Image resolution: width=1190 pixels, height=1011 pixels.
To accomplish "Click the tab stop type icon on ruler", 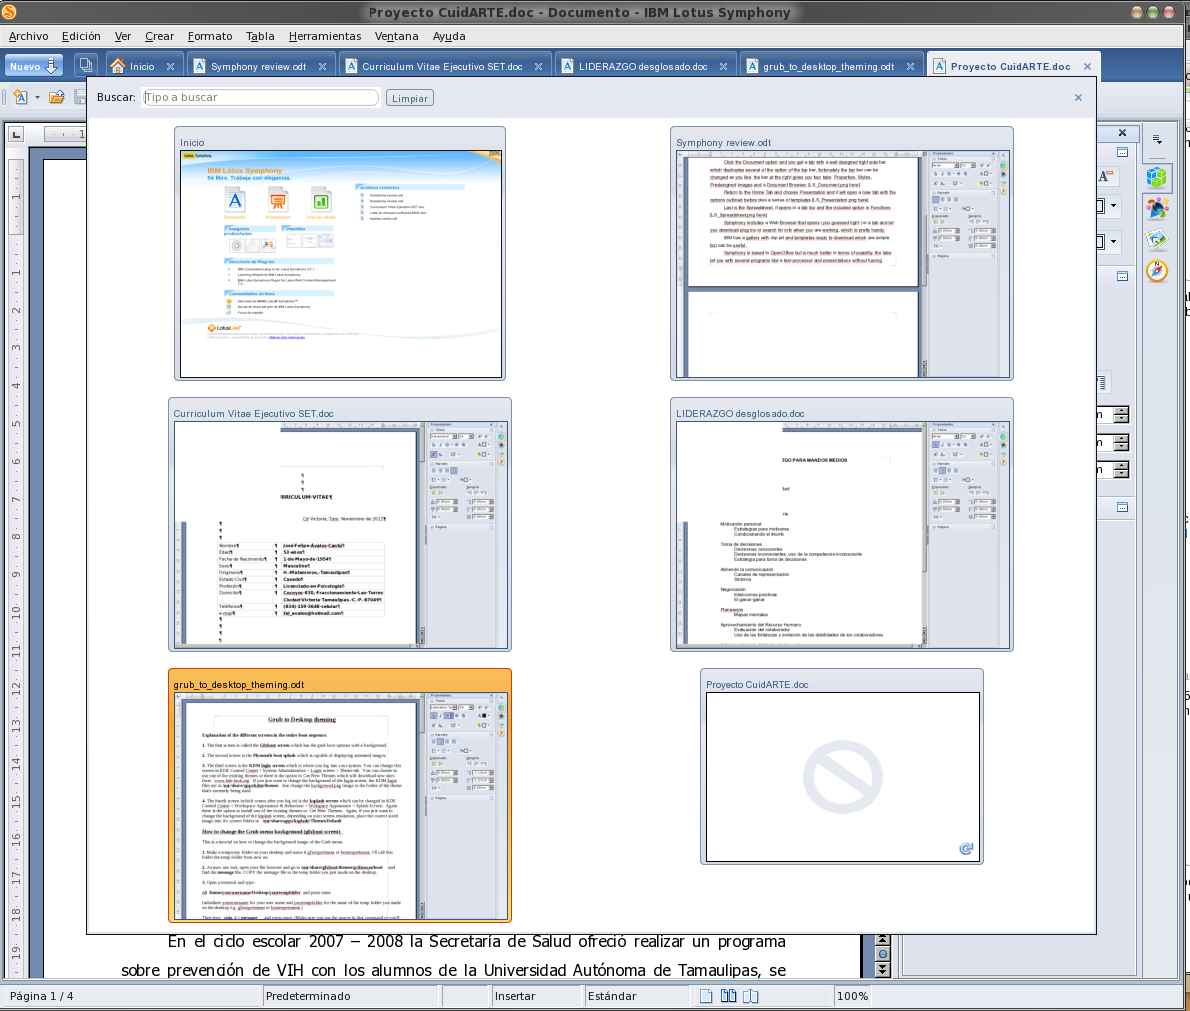I will [x=16, y=134].
